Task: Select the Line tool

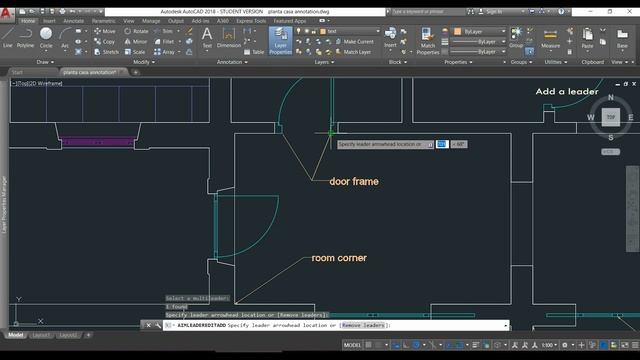Action: tap(8, 38)
